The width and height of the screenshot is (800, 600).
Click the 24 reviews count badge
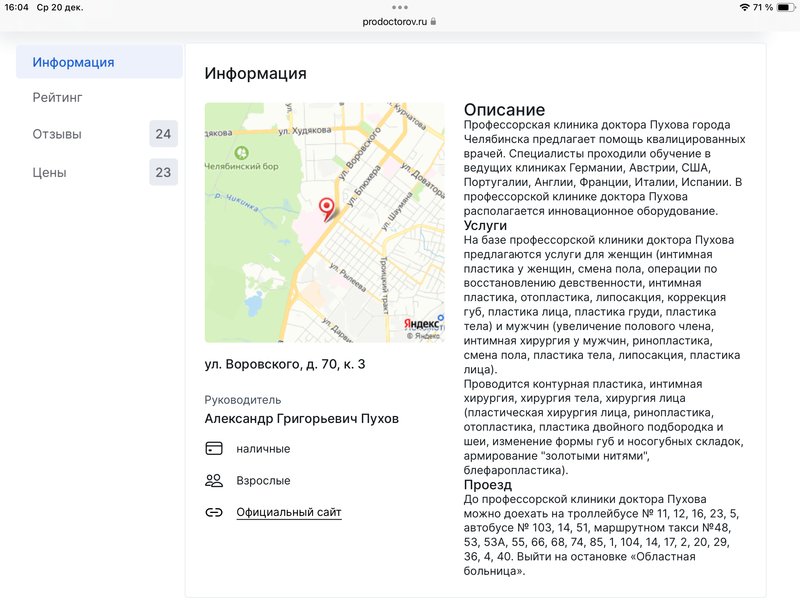point(163,134)
